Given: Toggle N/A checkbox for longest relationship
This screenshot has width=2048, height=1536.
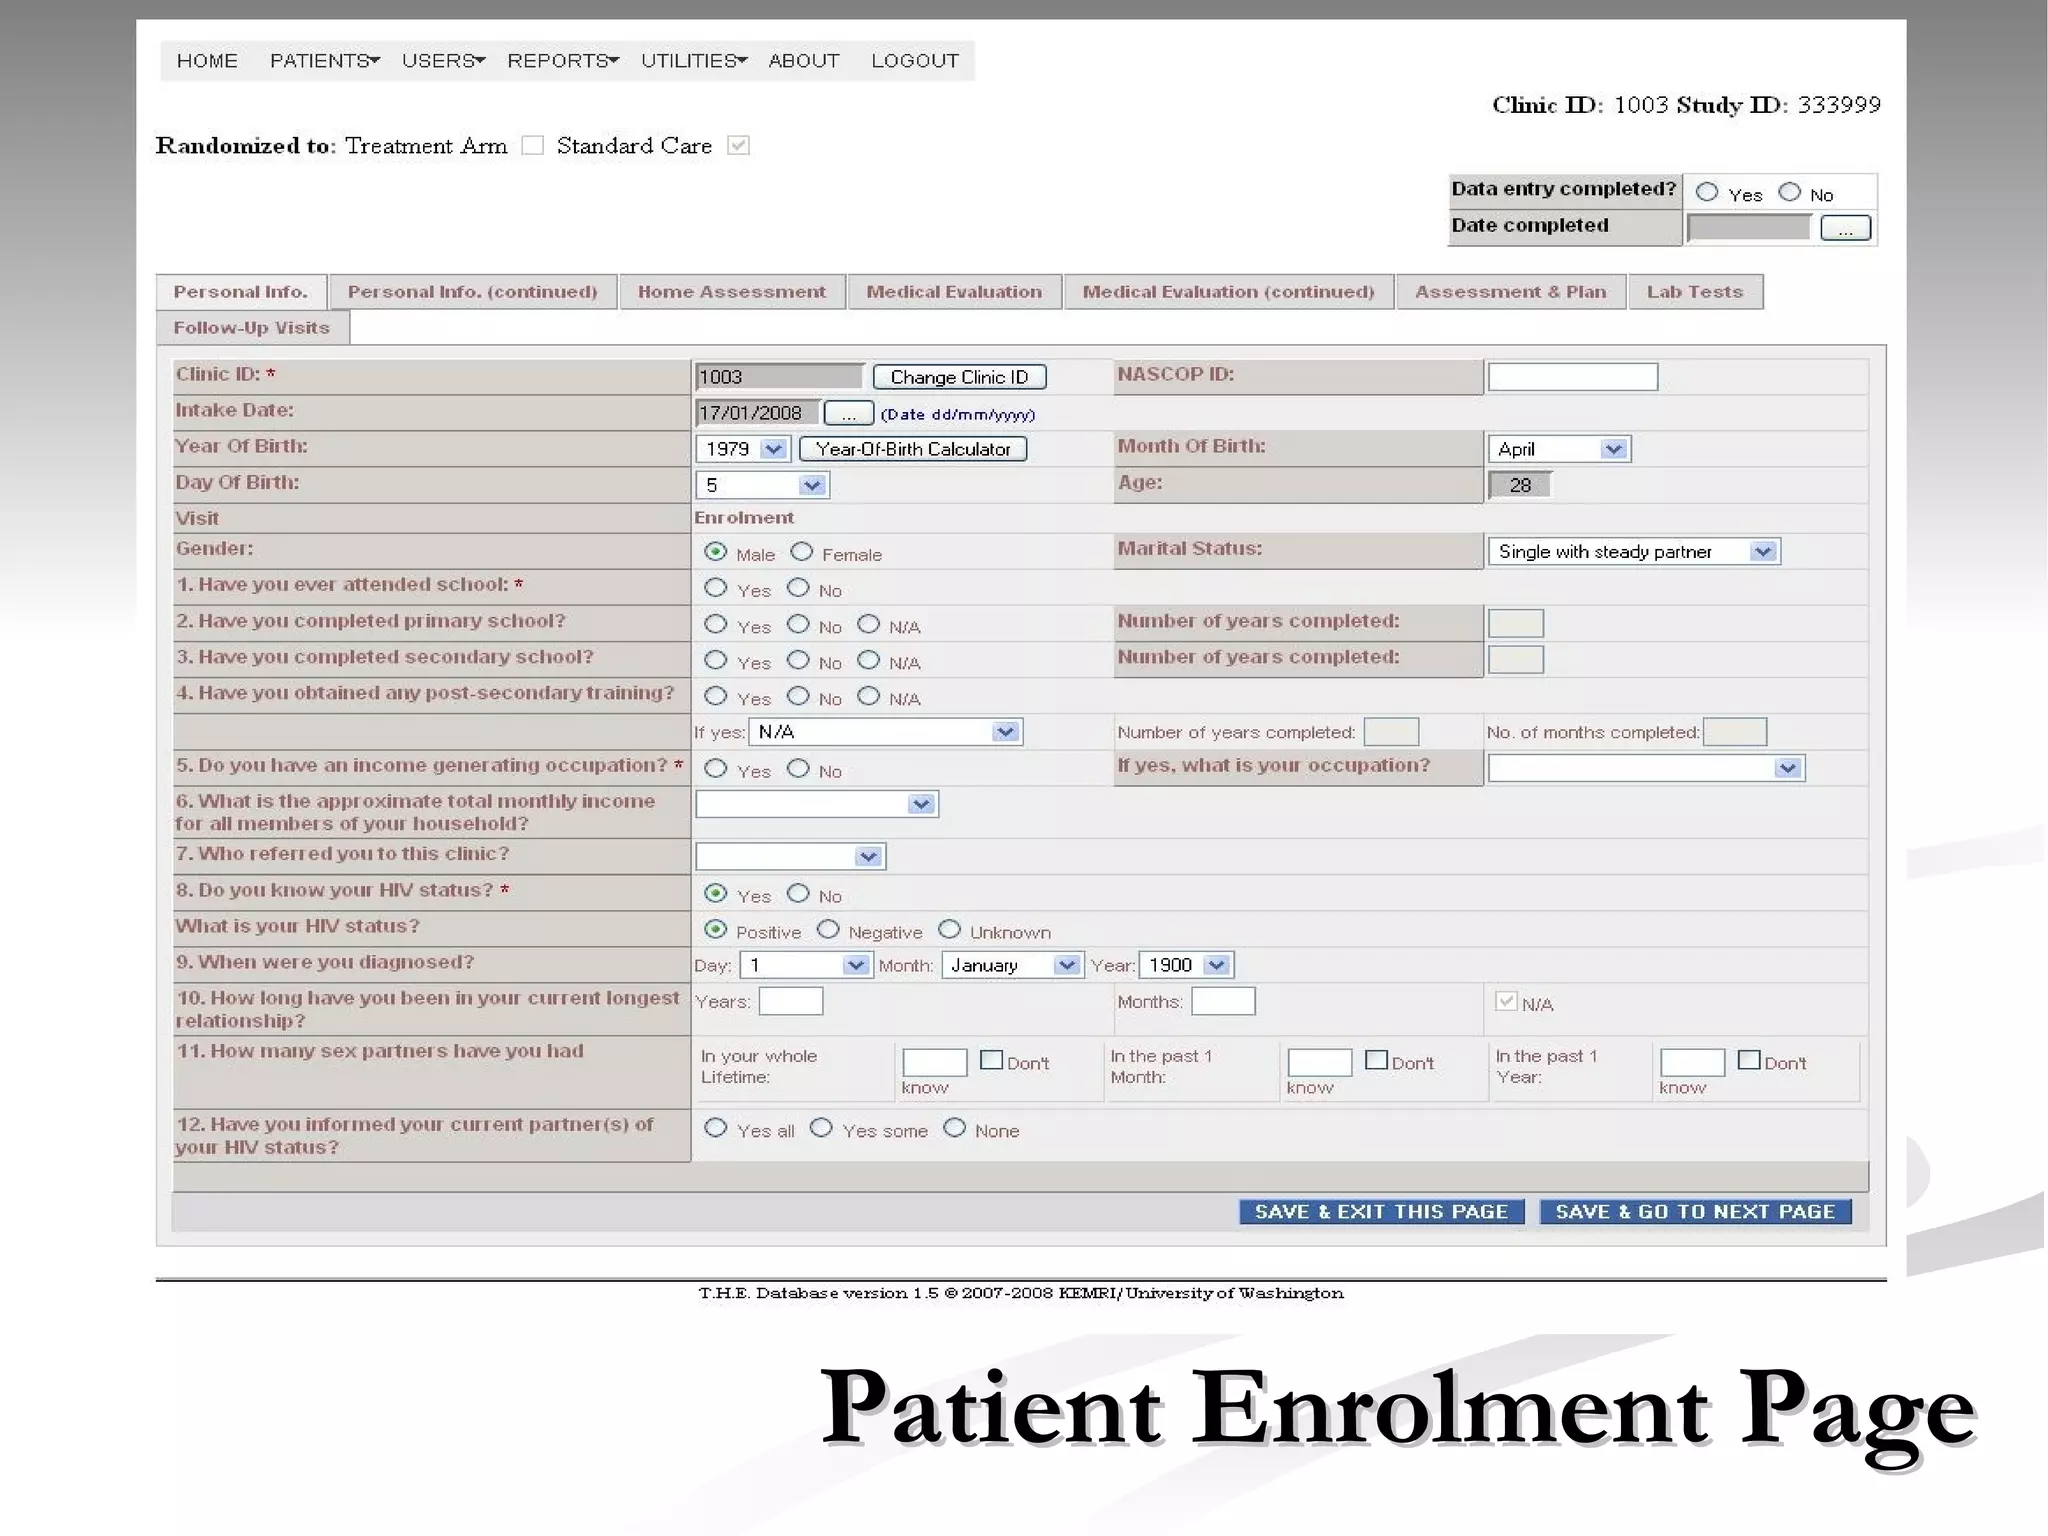Looking at the screenshot, I should [x=1506, y=1001].
